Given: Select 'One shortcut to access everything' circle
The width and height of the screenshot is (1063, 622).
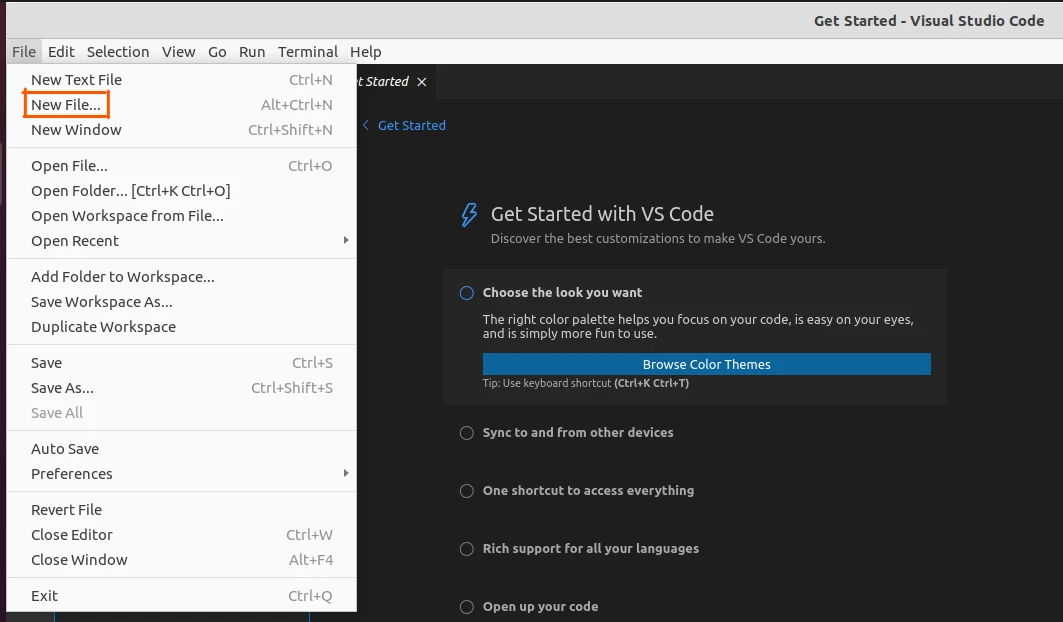Looking at the screenshot, I should pyautogui.click(x=466, y=491).
